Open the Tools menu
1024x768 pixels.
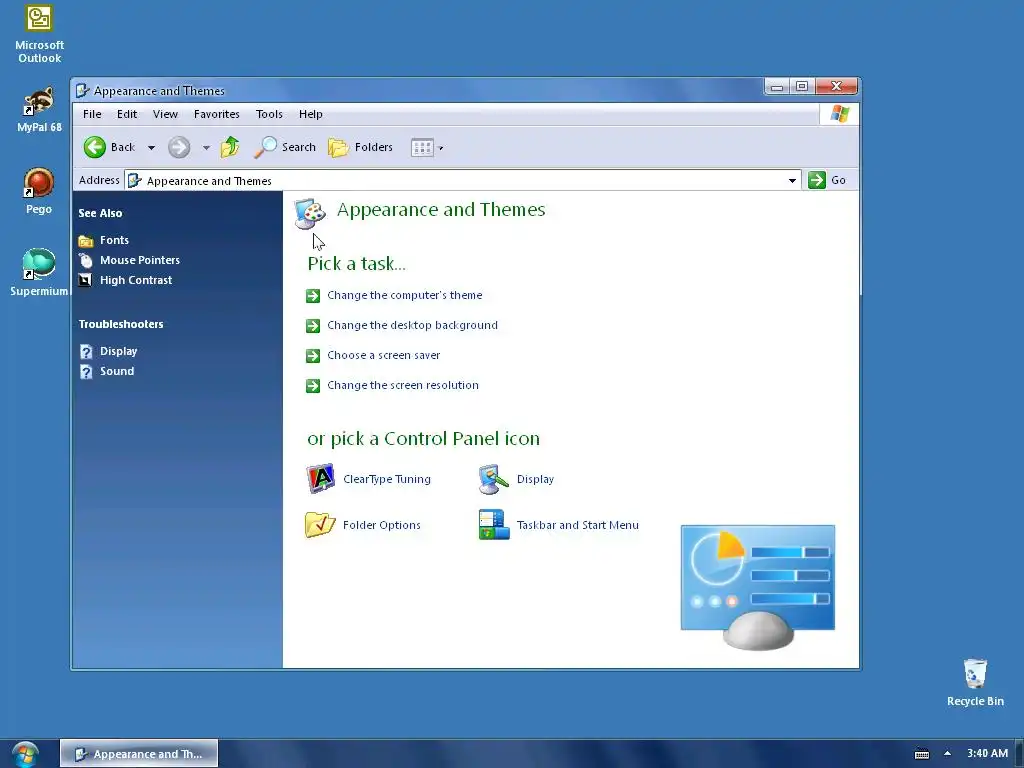point(269,114)
